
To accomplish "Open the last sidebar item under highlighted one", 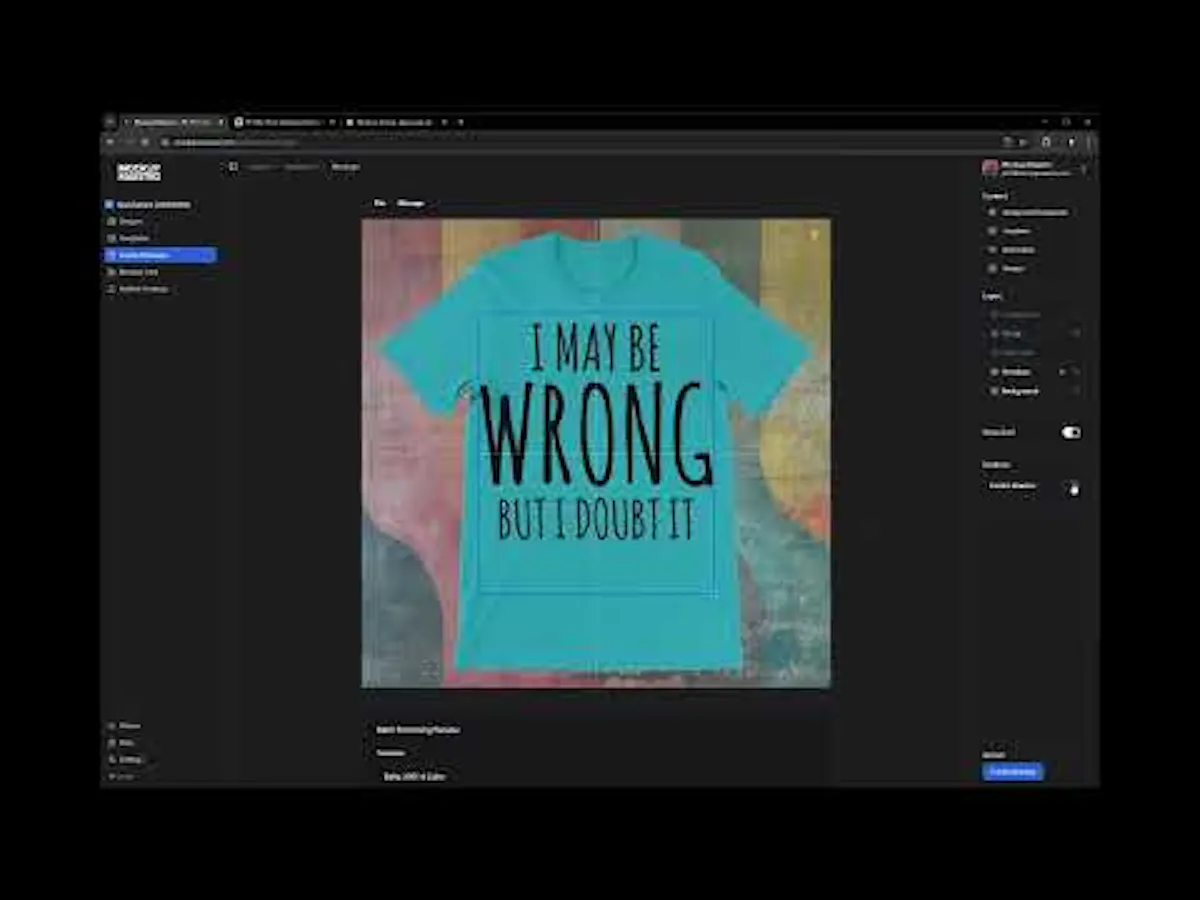I will point(138,289).
